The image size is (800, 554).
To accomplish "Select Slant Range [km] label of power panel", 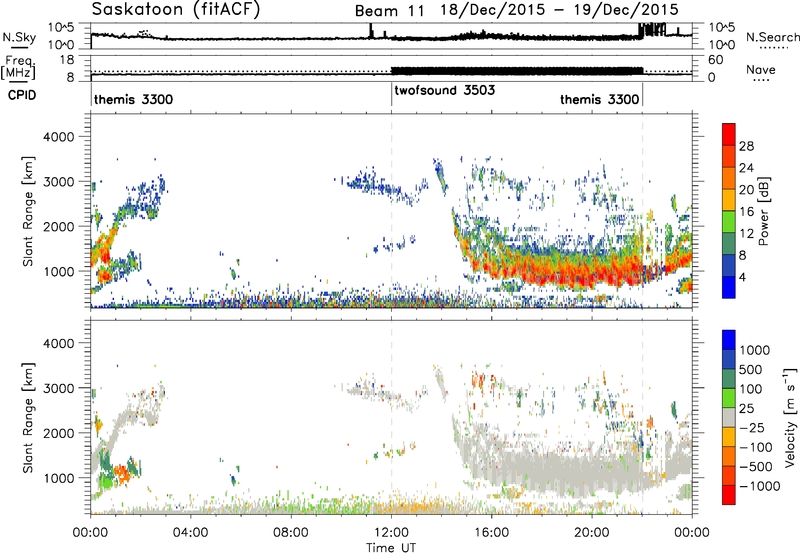I will (x=28, y=211).
